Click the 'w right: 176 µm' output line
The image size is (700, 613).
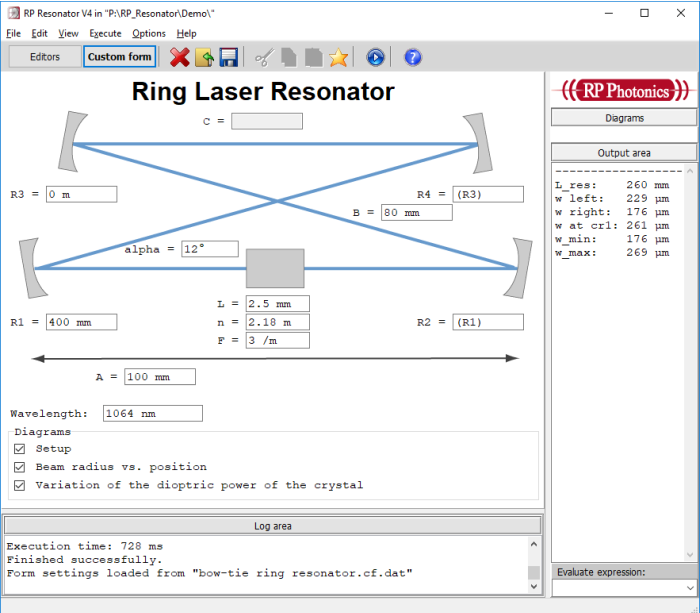[612, 212]
